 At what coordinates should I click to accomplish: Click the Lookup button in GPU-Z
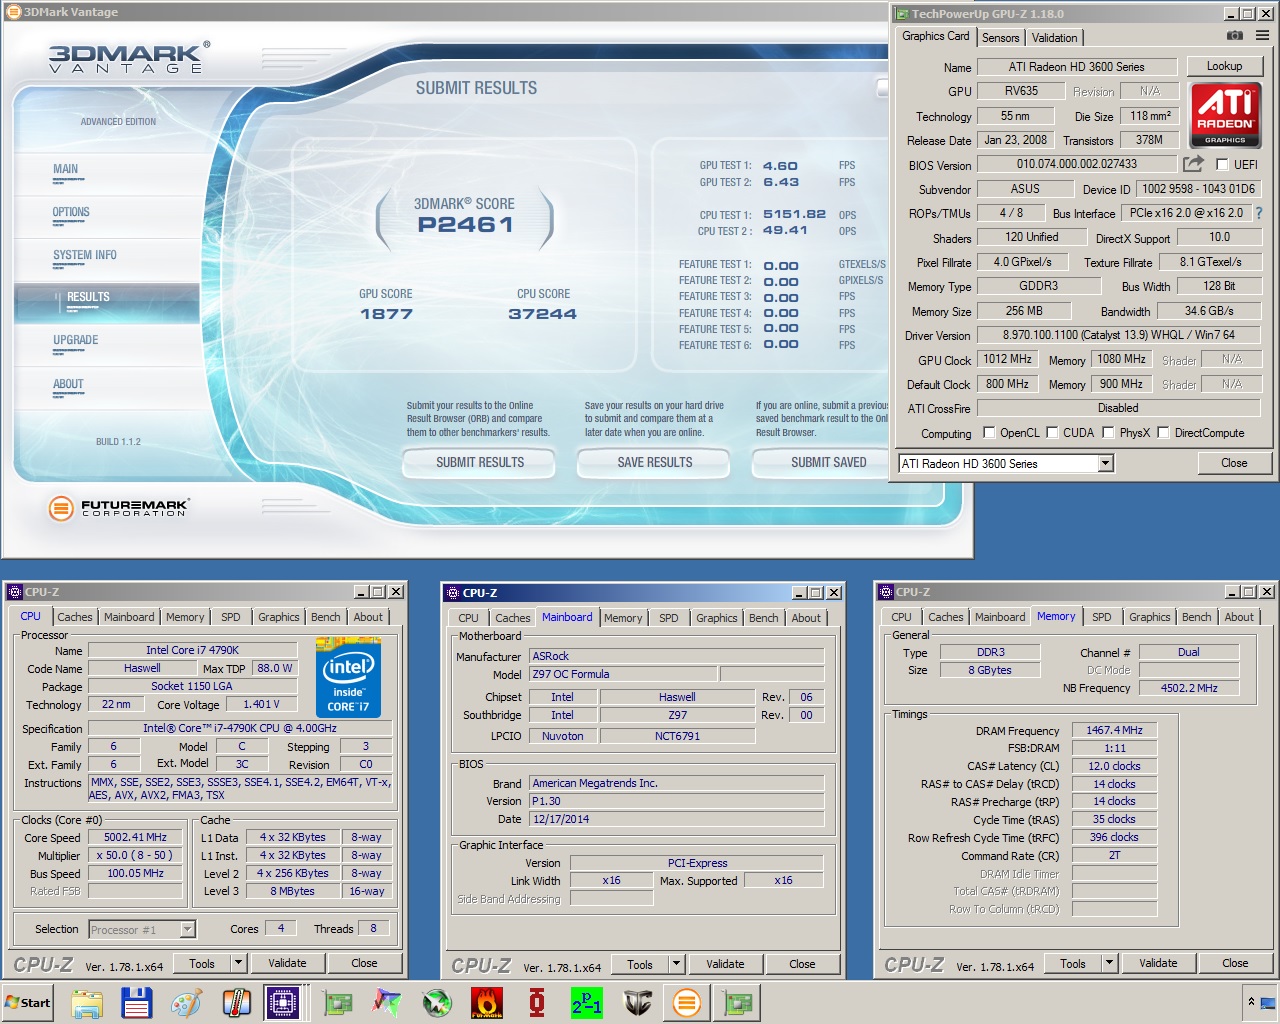1224,66
